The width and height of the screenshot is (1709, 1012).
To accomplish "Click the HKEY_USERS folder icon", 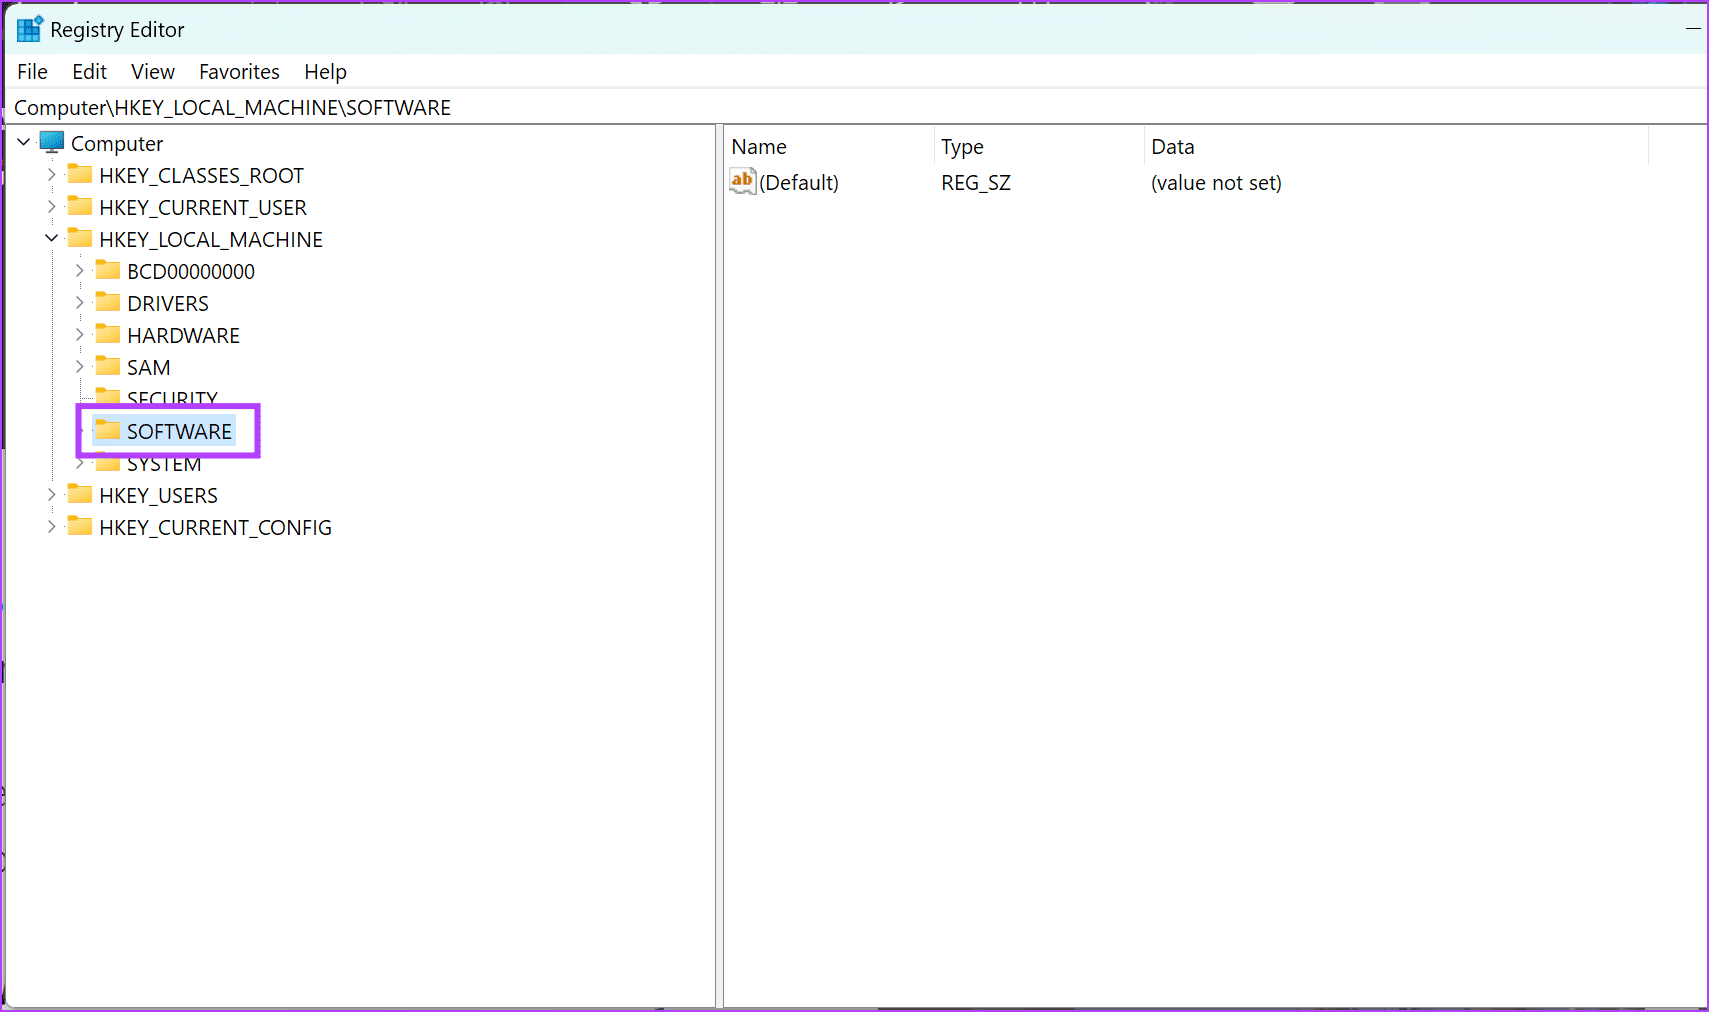I will click(80, 495).
